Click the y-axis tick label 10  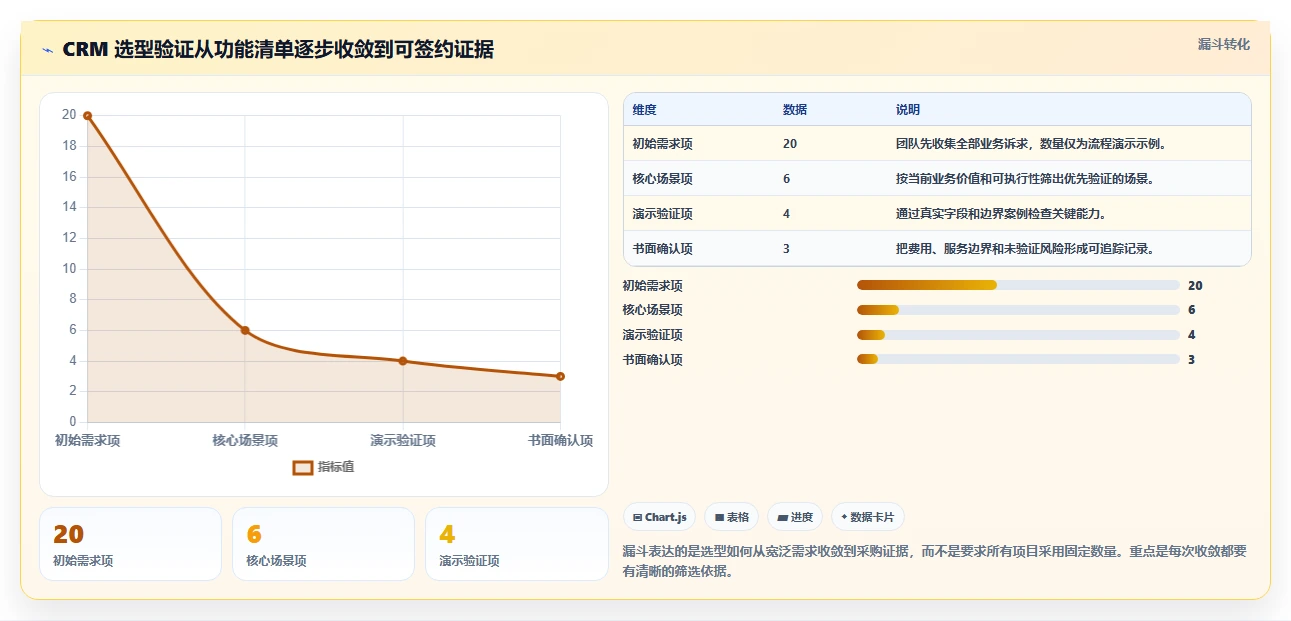click(x=69, y=268)
